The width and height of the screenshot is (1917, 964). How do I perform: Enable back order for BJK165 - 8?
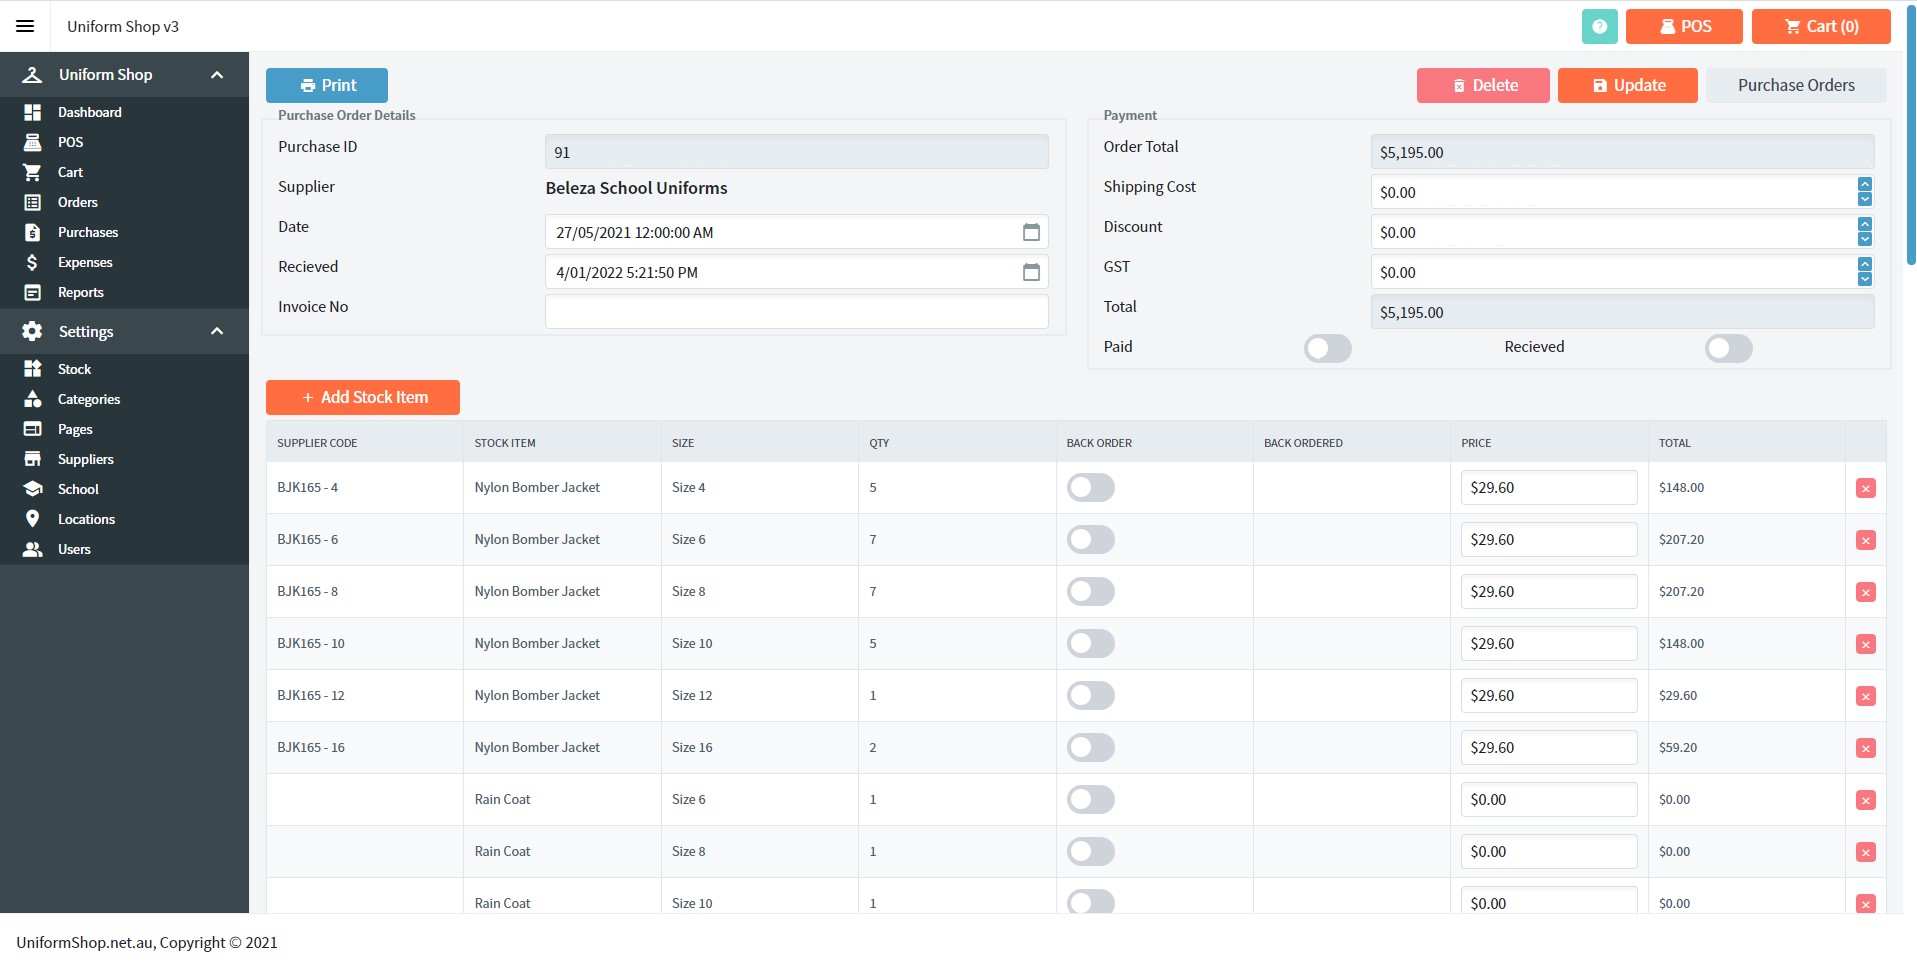1091,592
